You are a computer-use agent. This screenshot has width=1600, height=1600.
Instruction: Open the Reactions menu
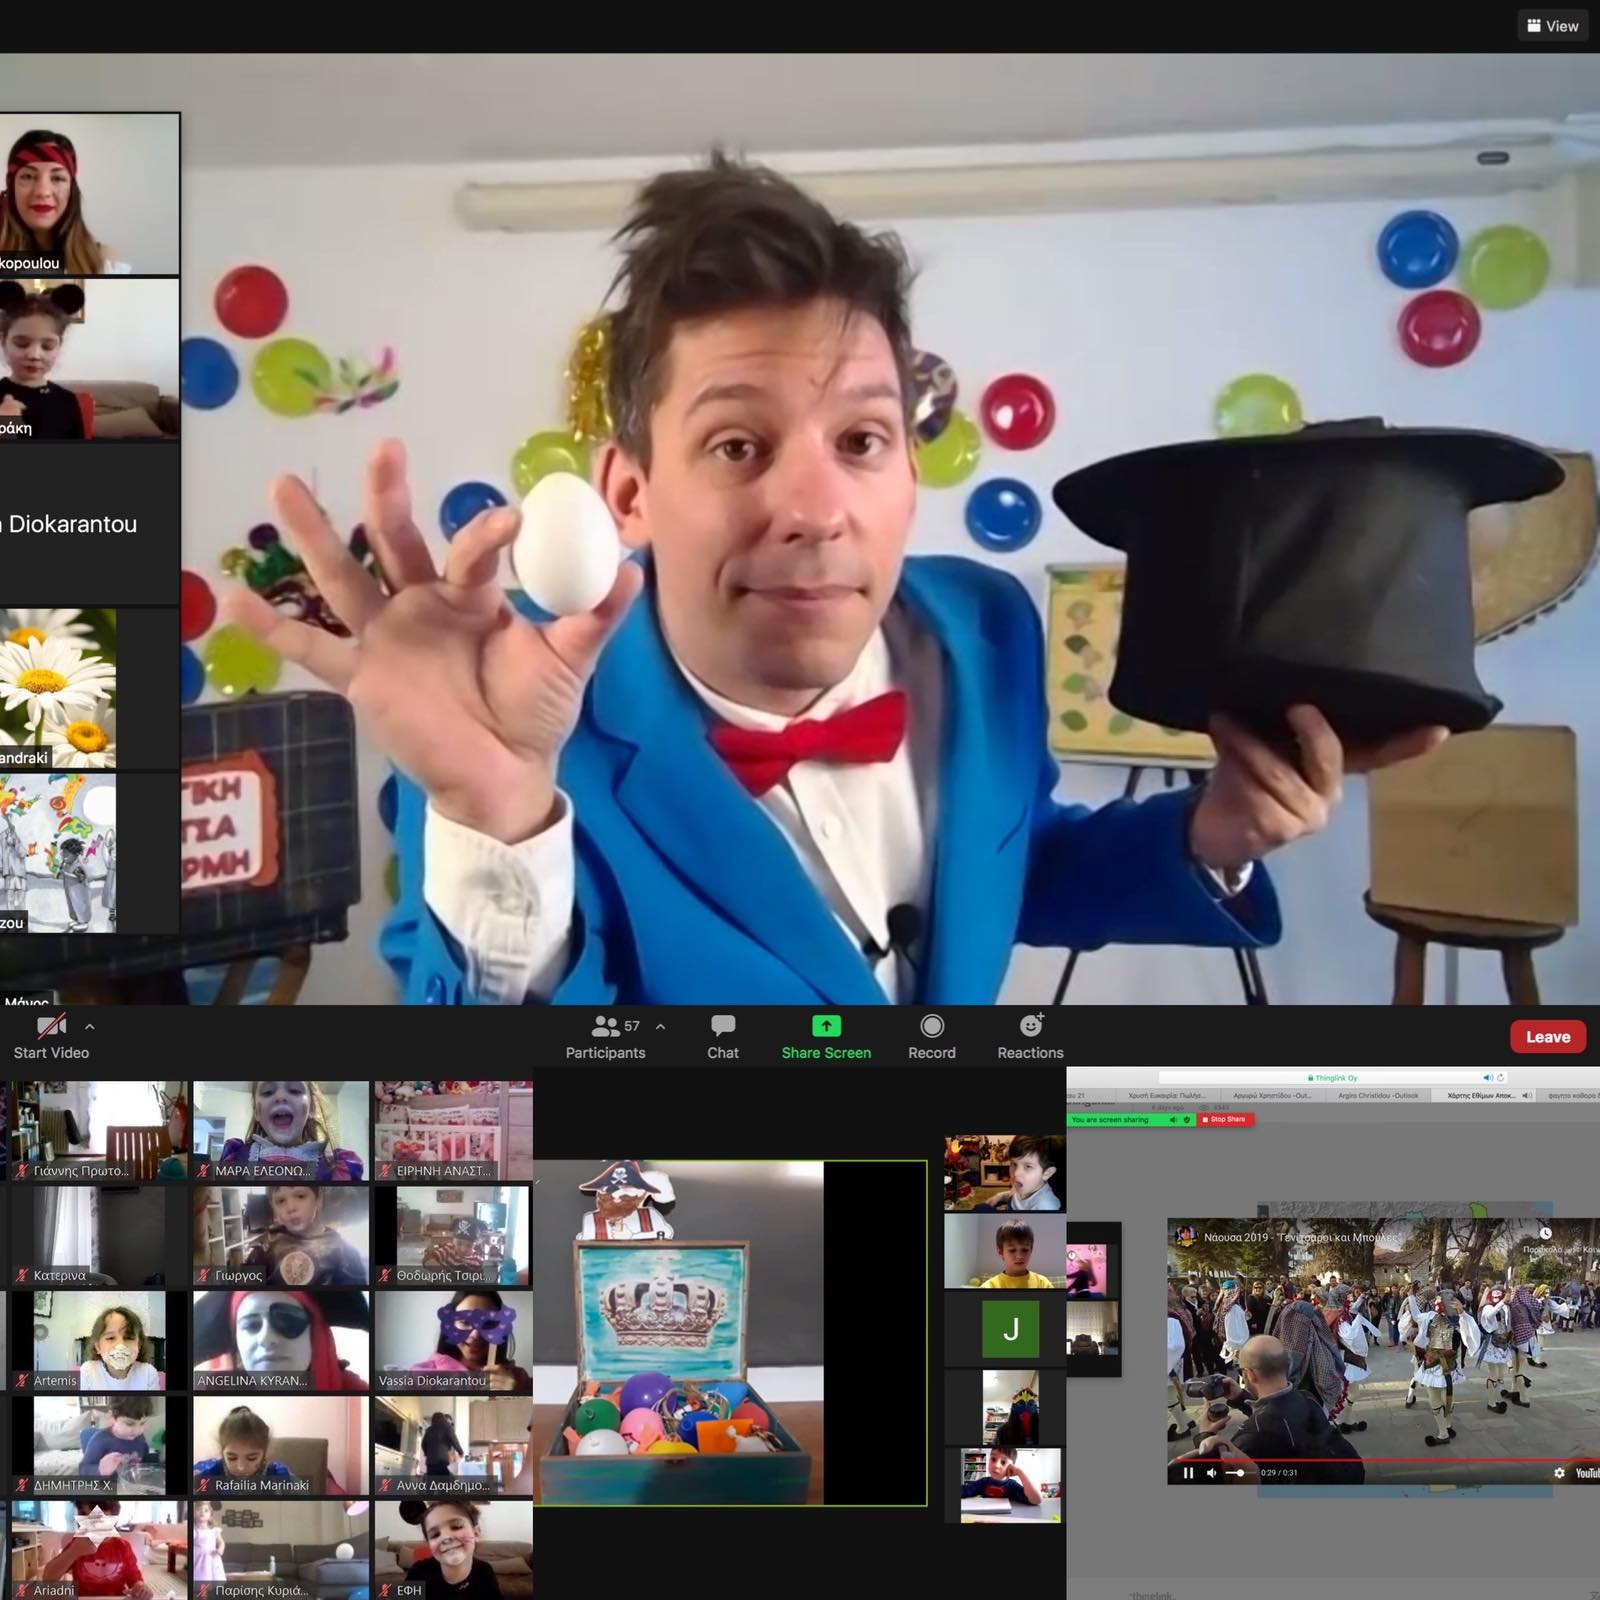(x=1030, y=1036)
